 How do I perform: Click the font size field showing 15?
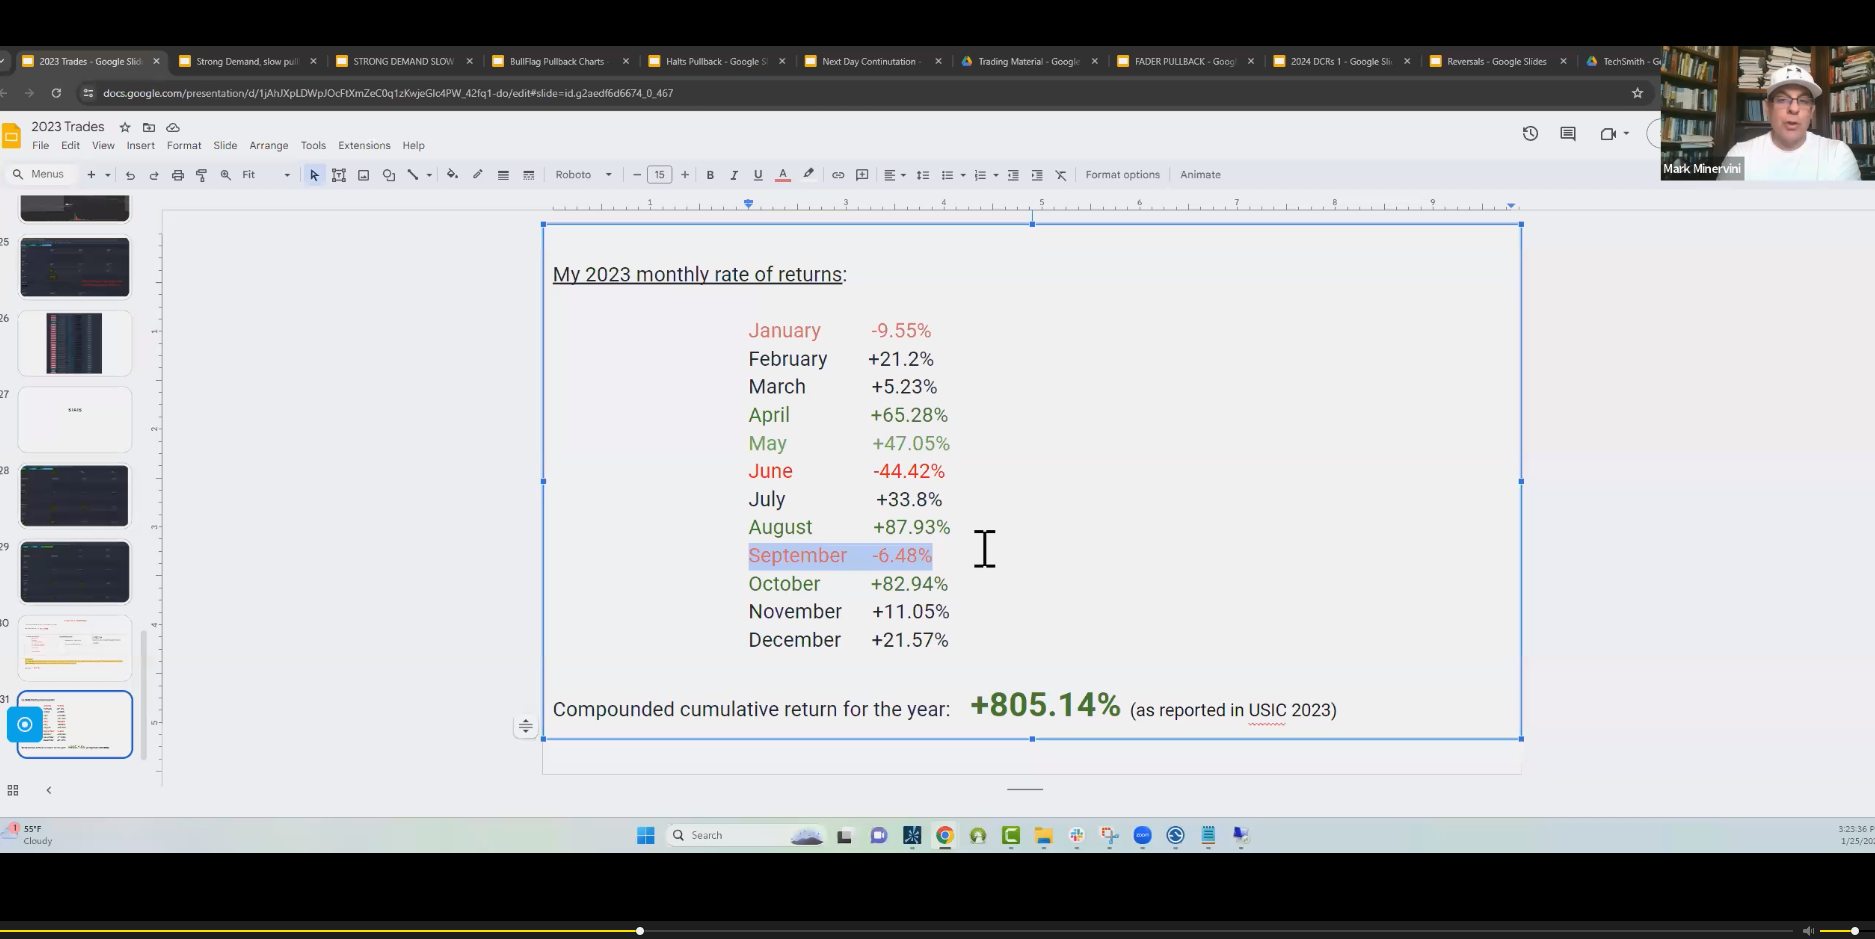tap(660, 175)
